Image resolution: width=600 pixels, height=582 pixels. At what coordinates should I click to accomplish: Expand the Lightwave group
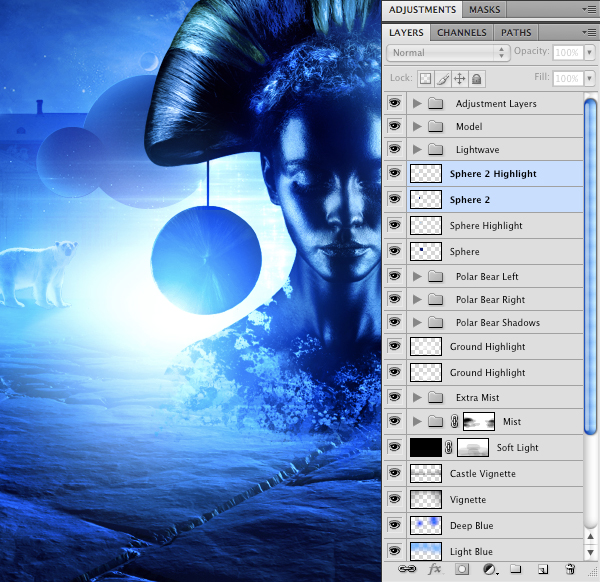point(417,149)
